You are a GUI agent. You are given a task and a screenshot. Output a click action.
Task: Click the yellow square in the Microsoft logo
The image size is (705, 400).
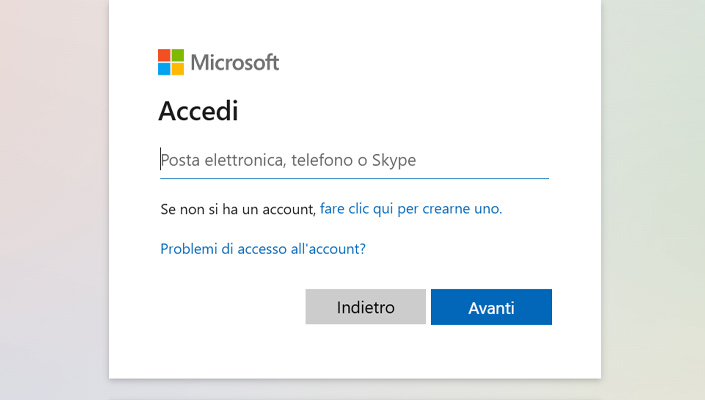178,69
